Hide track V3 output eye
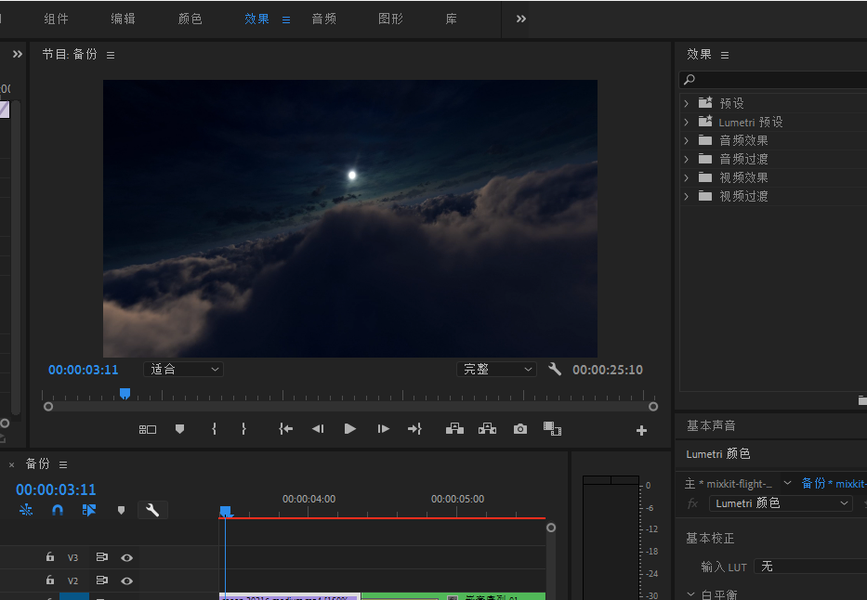This screenshot has height=600, width=867. click(127, 557)
